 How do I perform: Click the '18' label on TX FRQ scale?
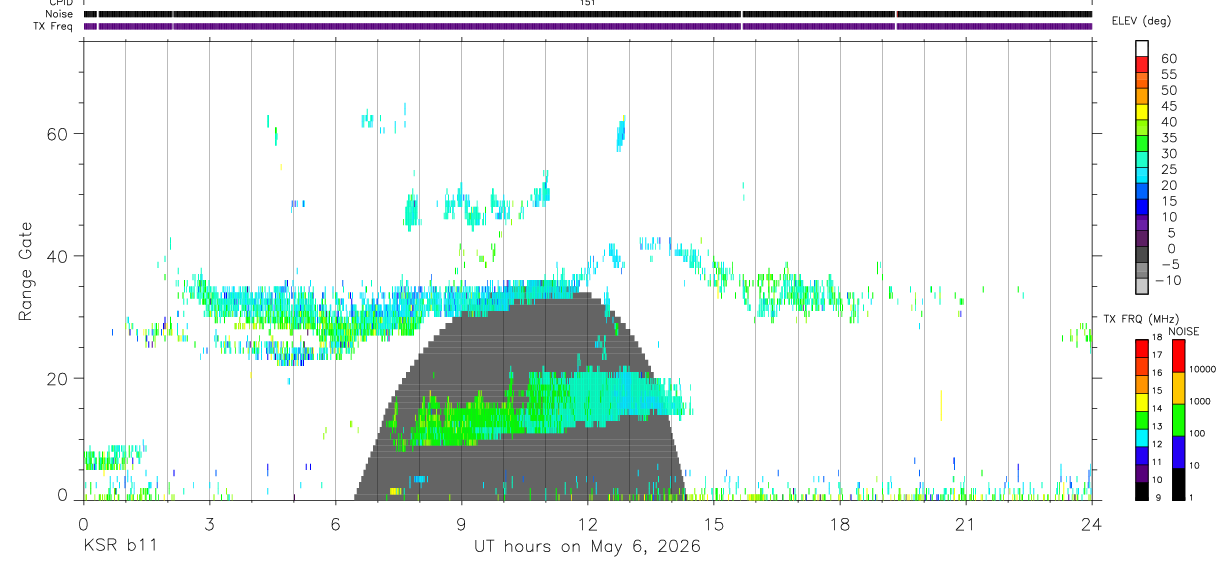tap(1156, 338)
